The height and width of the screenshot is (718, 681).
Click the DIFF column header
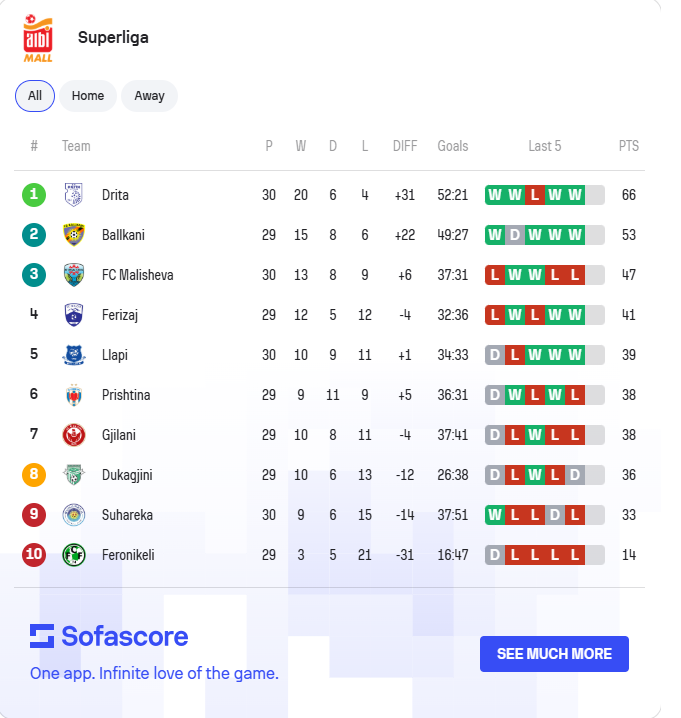(405, 146)
